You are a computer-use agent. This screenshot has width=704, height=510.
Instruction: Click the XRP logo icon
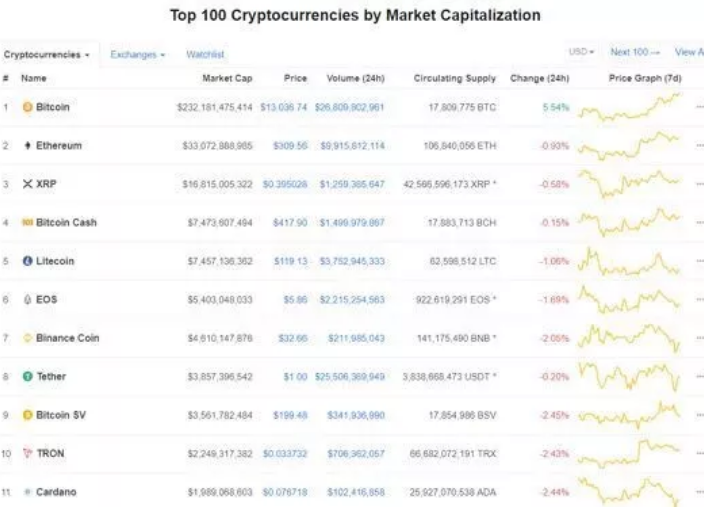[27, 184]
